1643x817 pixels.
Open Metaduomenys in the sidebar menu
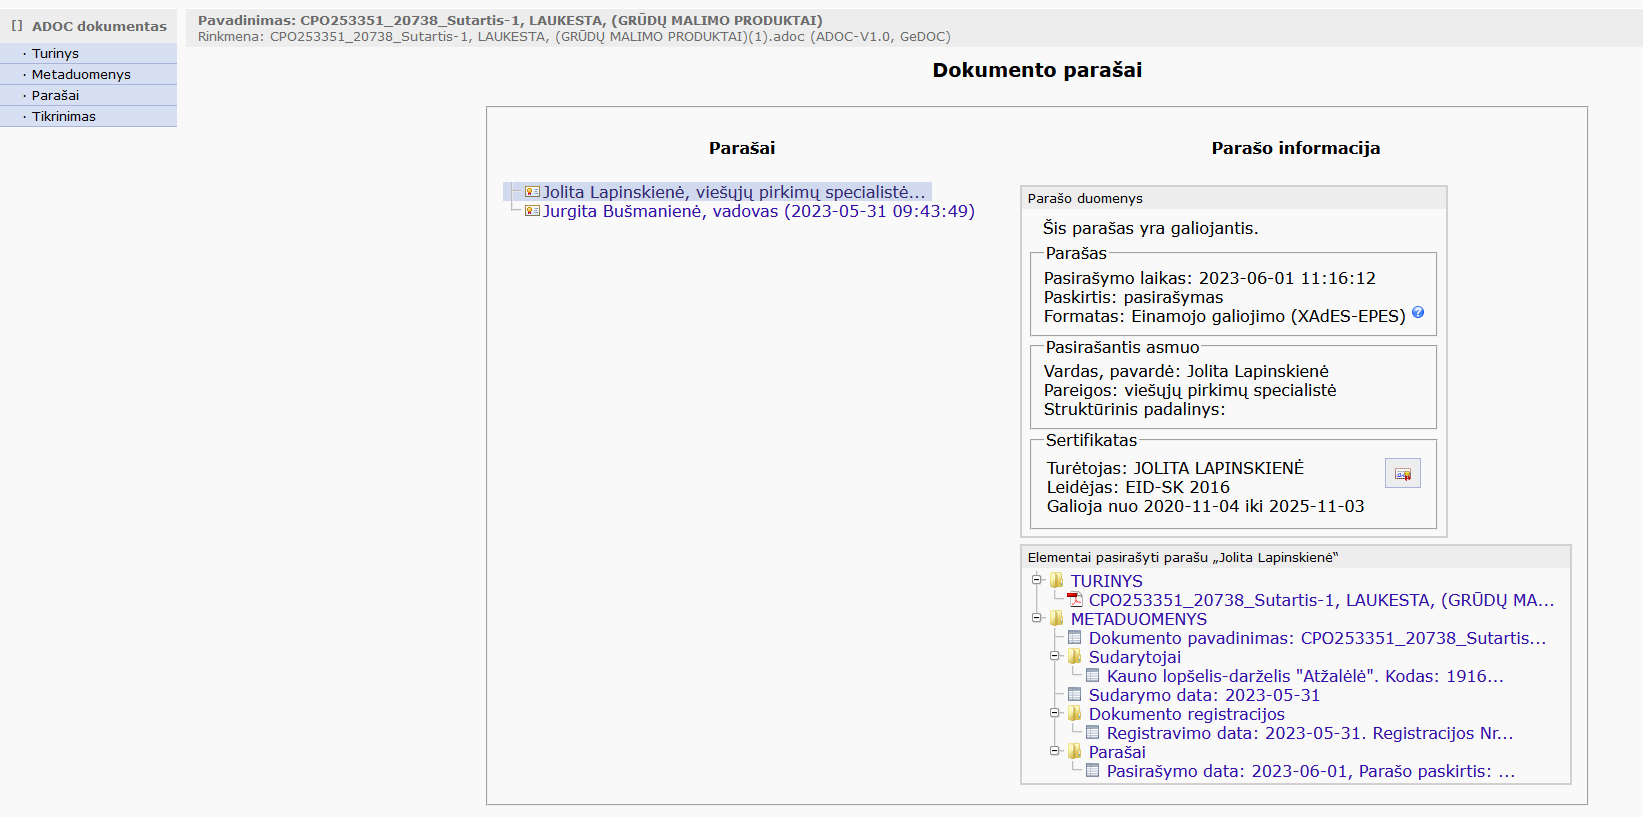[x=81, y=75]
